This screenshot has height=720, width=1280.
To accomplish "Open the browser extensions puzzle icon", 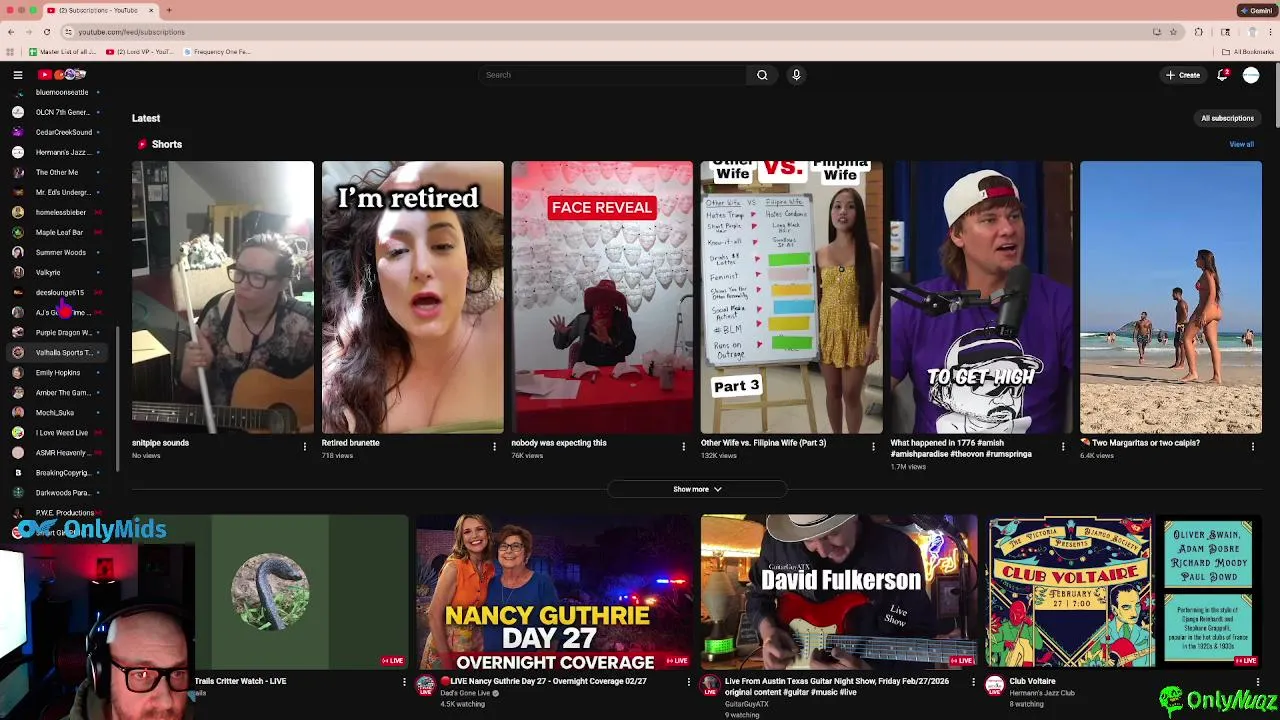I will click(1199, 32).
